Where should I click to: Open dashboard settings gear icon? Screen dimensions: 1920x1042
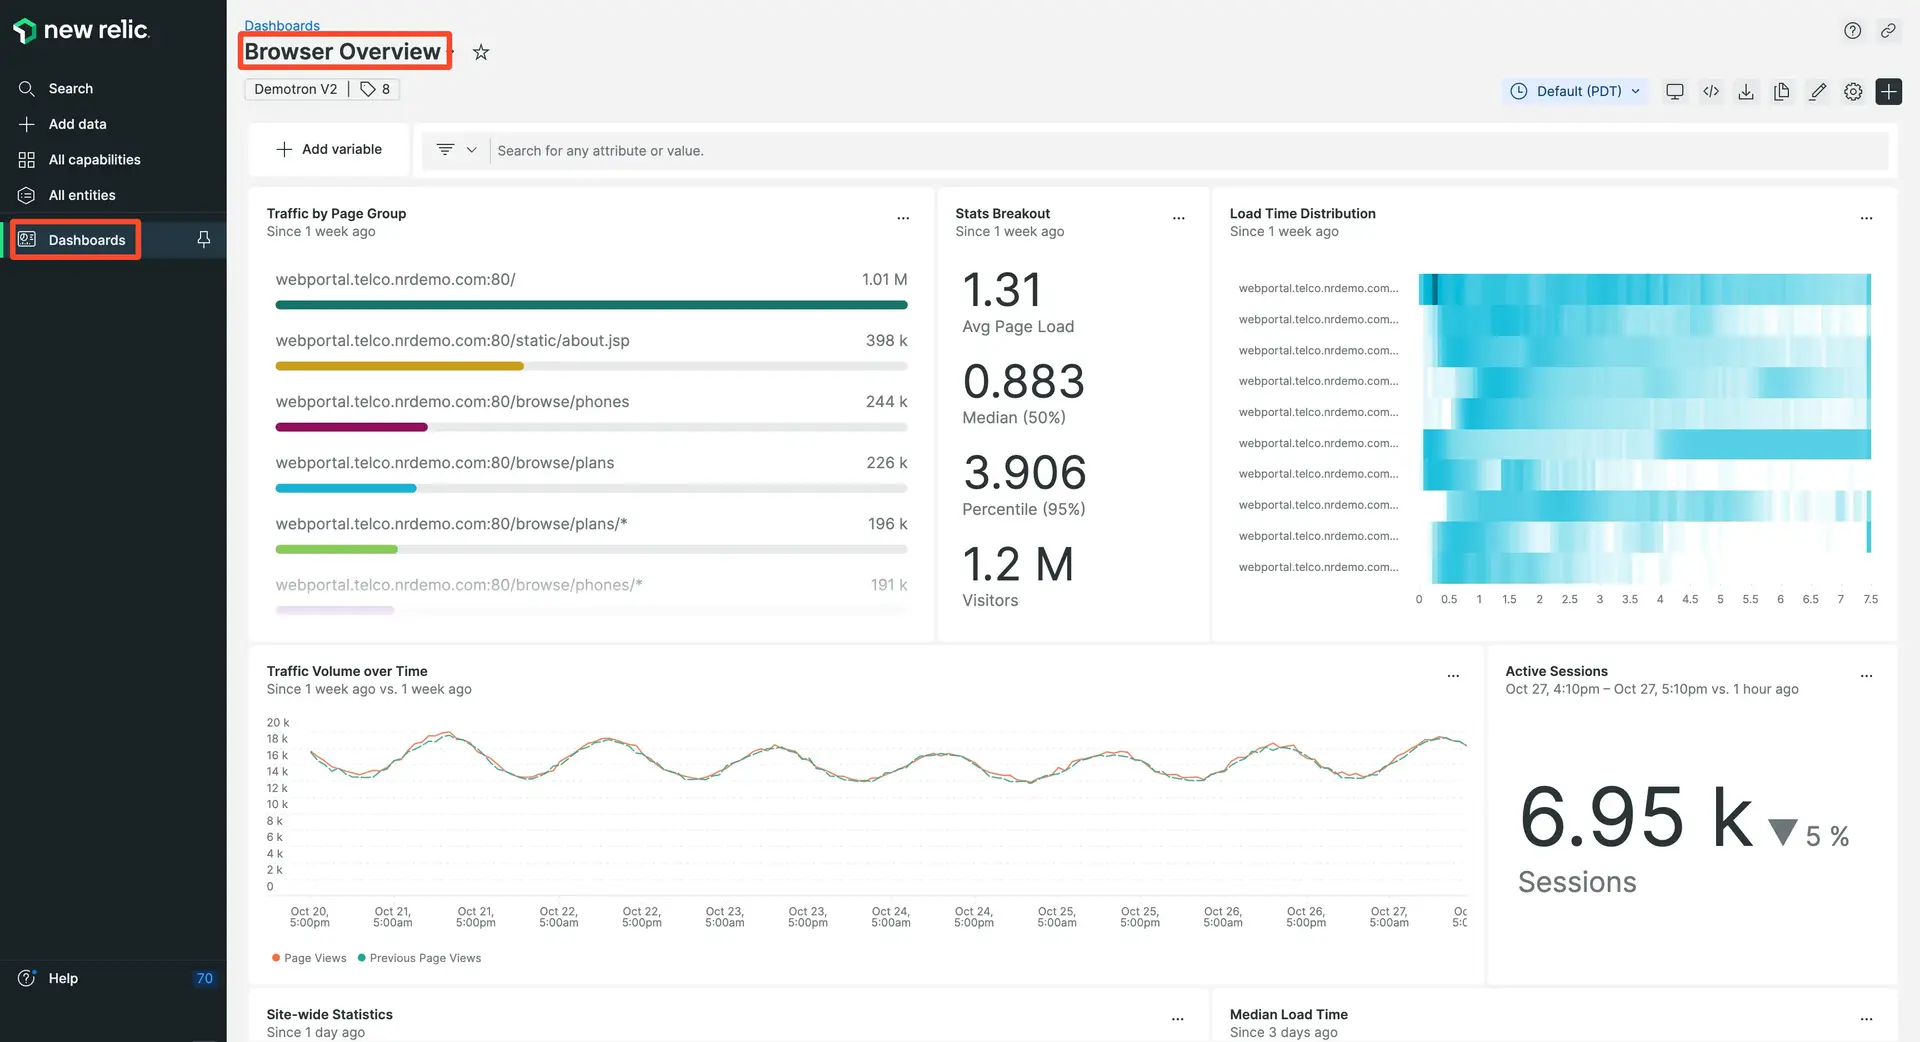pos(1853,91)
